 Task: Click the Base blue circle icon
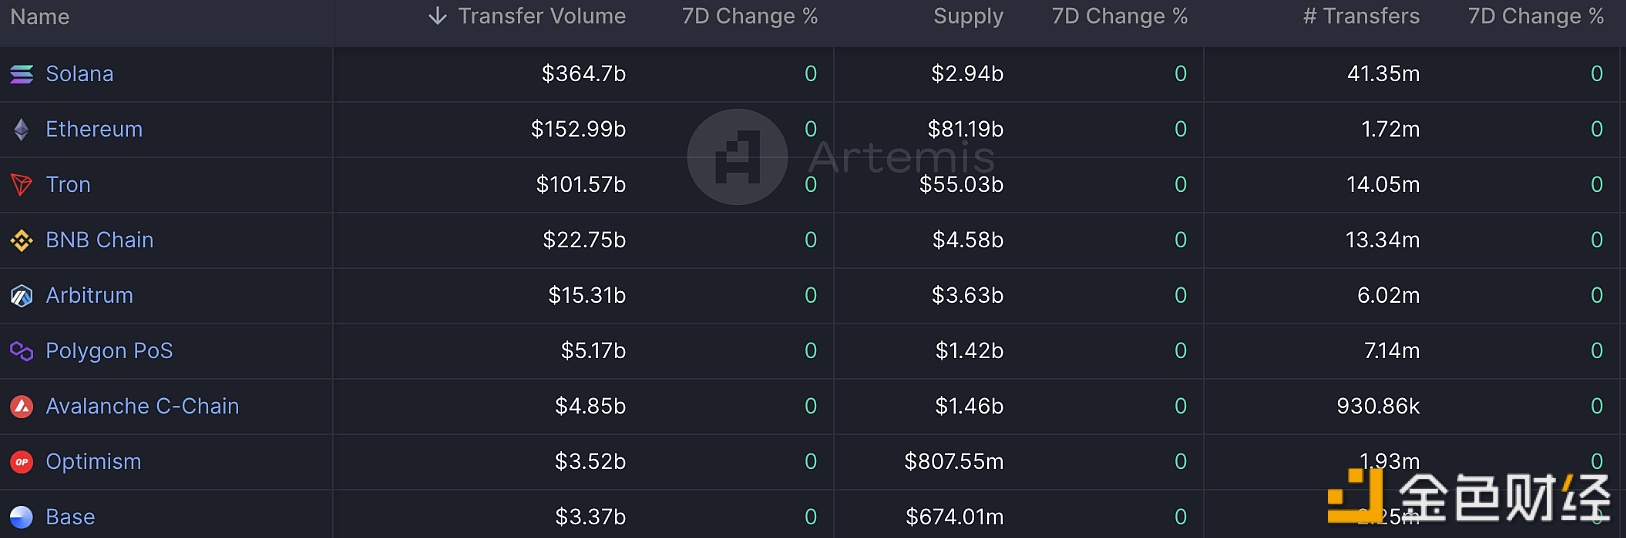click(x=21, y=517)
